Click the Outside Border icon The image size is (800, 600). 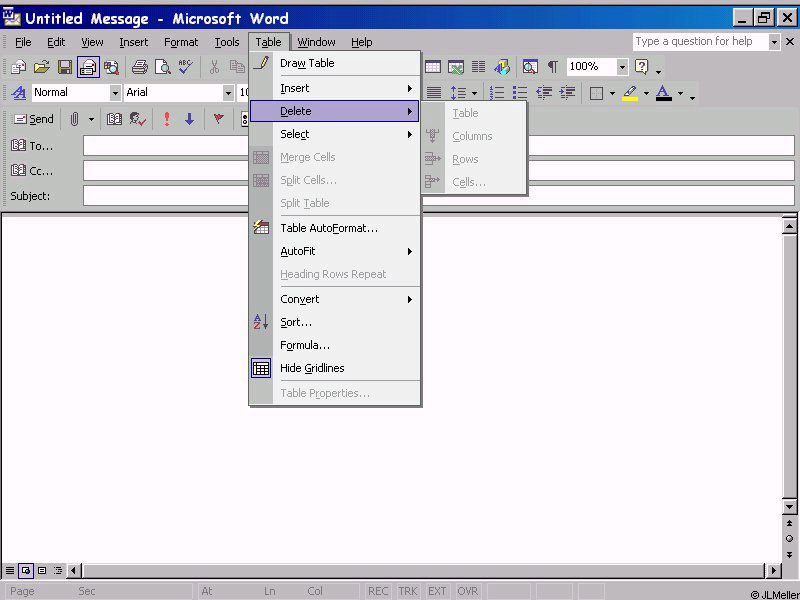(596, 93)
